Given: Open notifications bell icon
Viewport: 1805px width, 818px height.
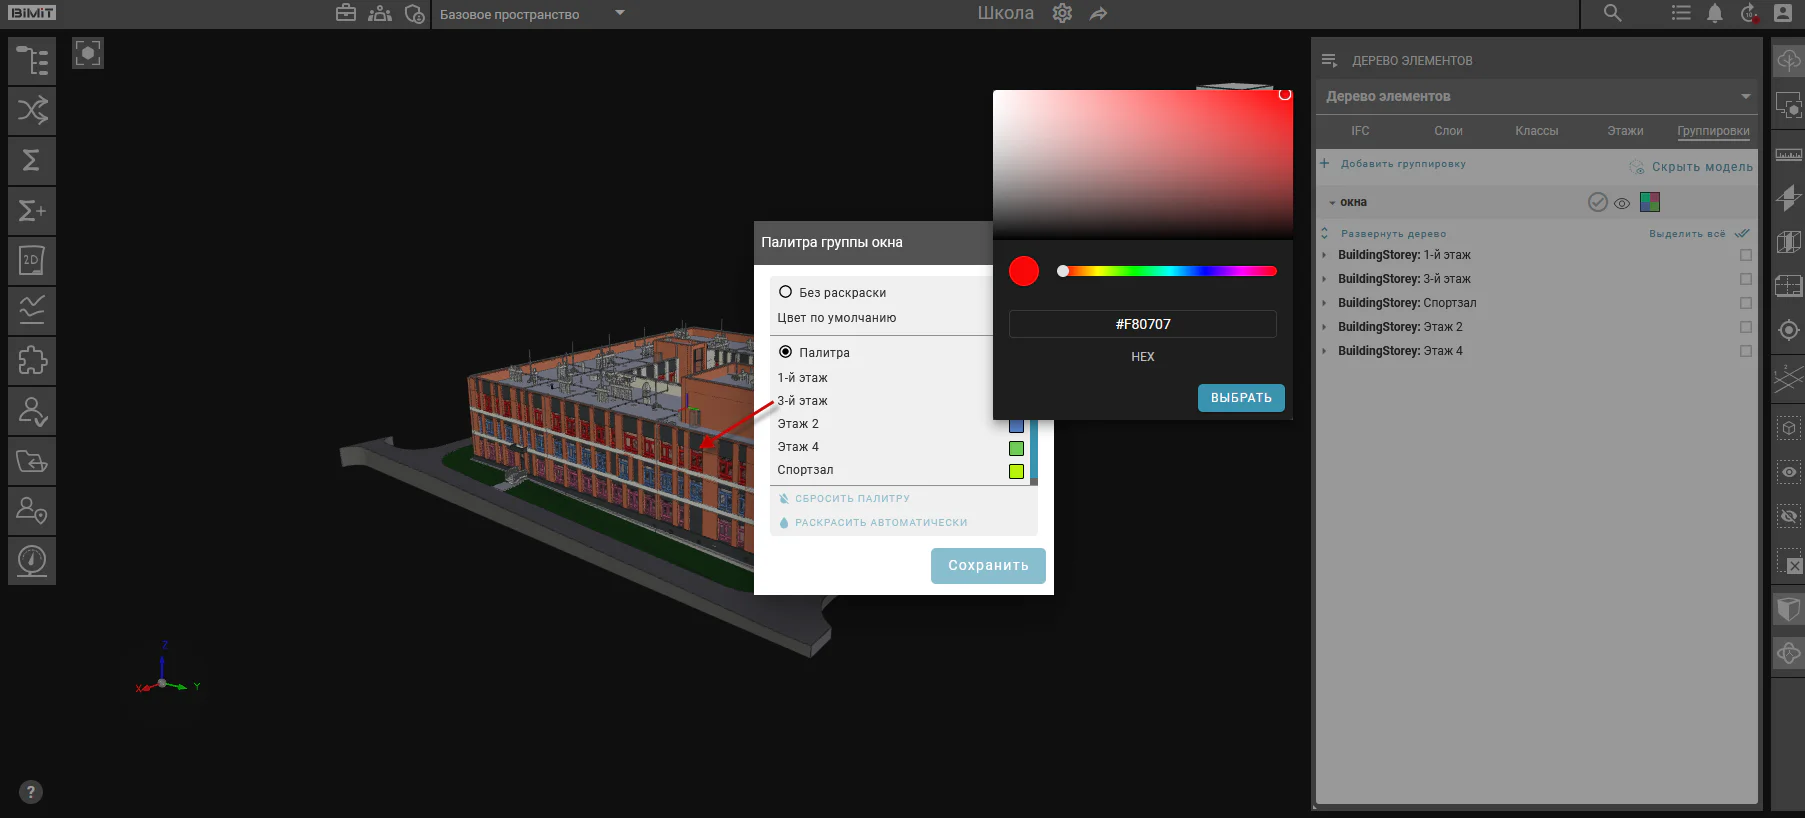Looking at the screenshot, I should tap(1715, 13).
